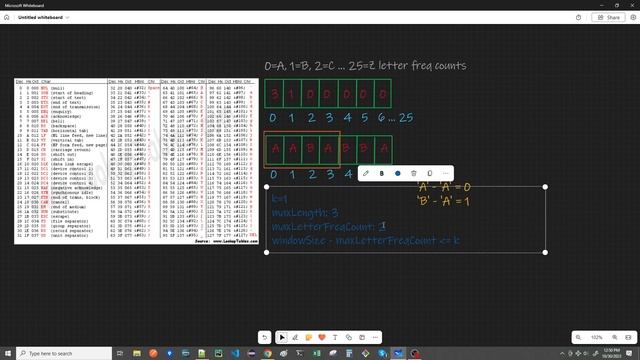This screenshot has width=640, height=360.
Task: Open the Windows Start menu
Action: point(7,353)
